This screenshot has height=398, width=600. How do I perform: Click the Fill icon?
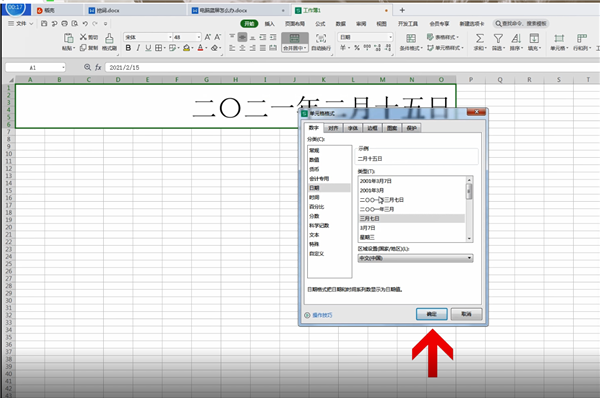534,38
